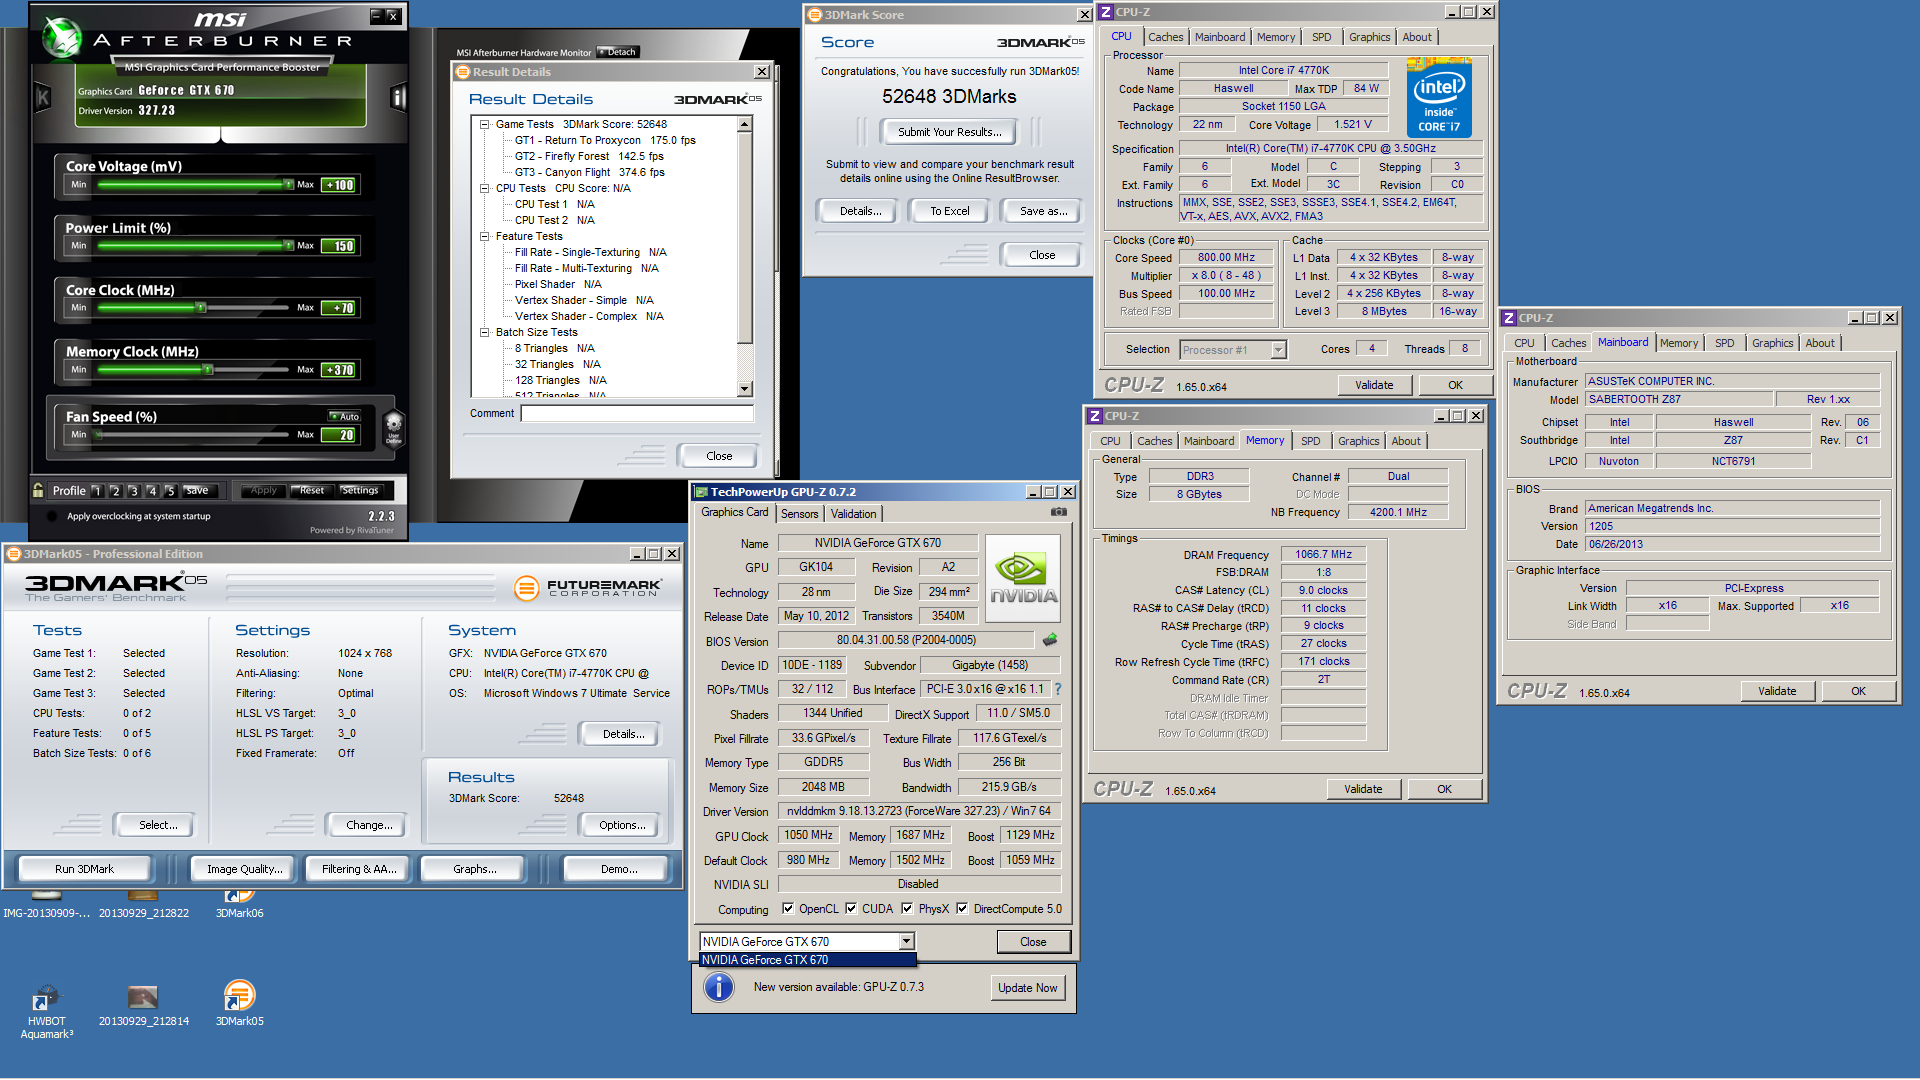Click the GPU-Z new version info icon
The height and width of the screenshot is (1080, 1920).
point(719,987)
